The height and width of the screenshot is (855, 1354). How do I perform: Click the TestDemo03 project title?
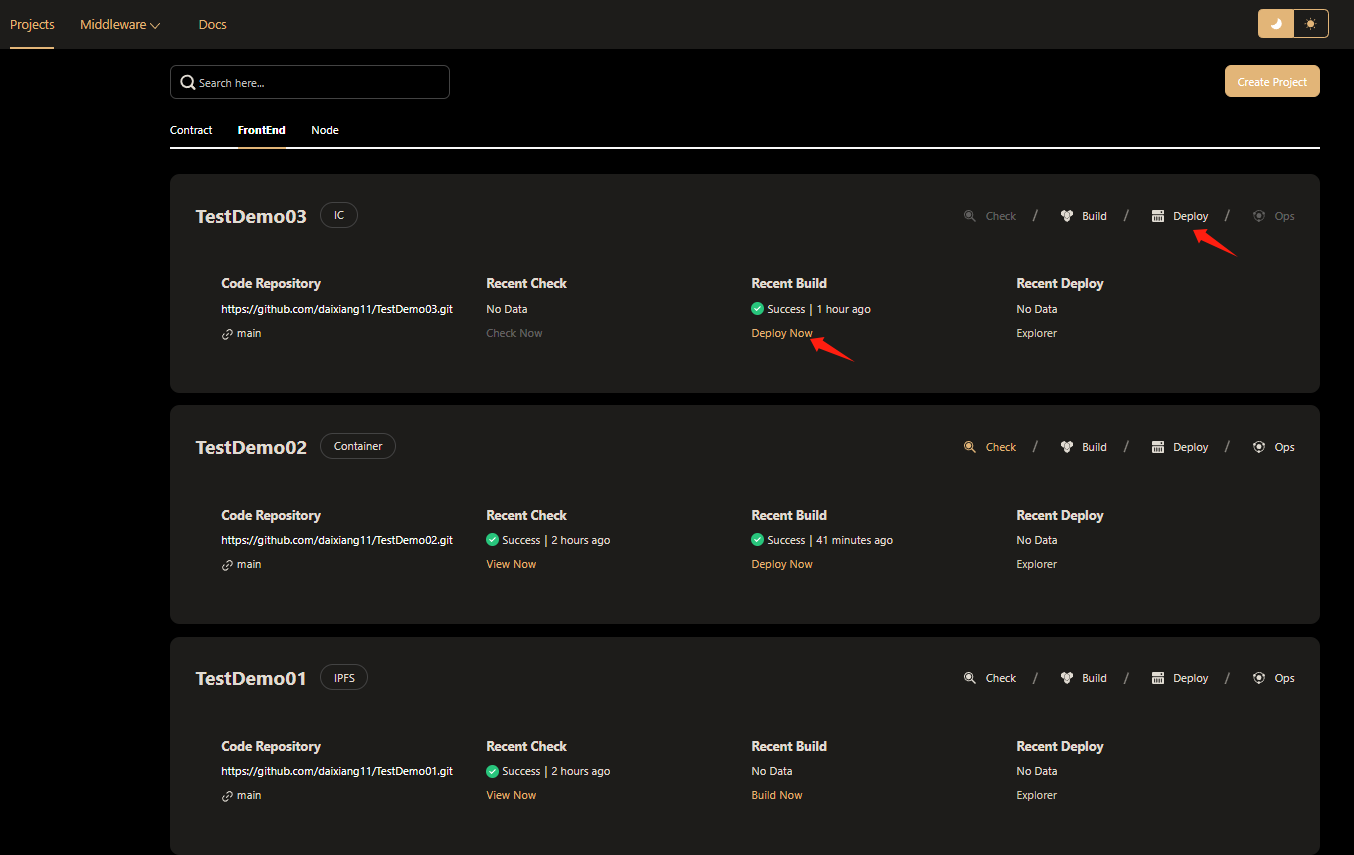tap(251, 216)
